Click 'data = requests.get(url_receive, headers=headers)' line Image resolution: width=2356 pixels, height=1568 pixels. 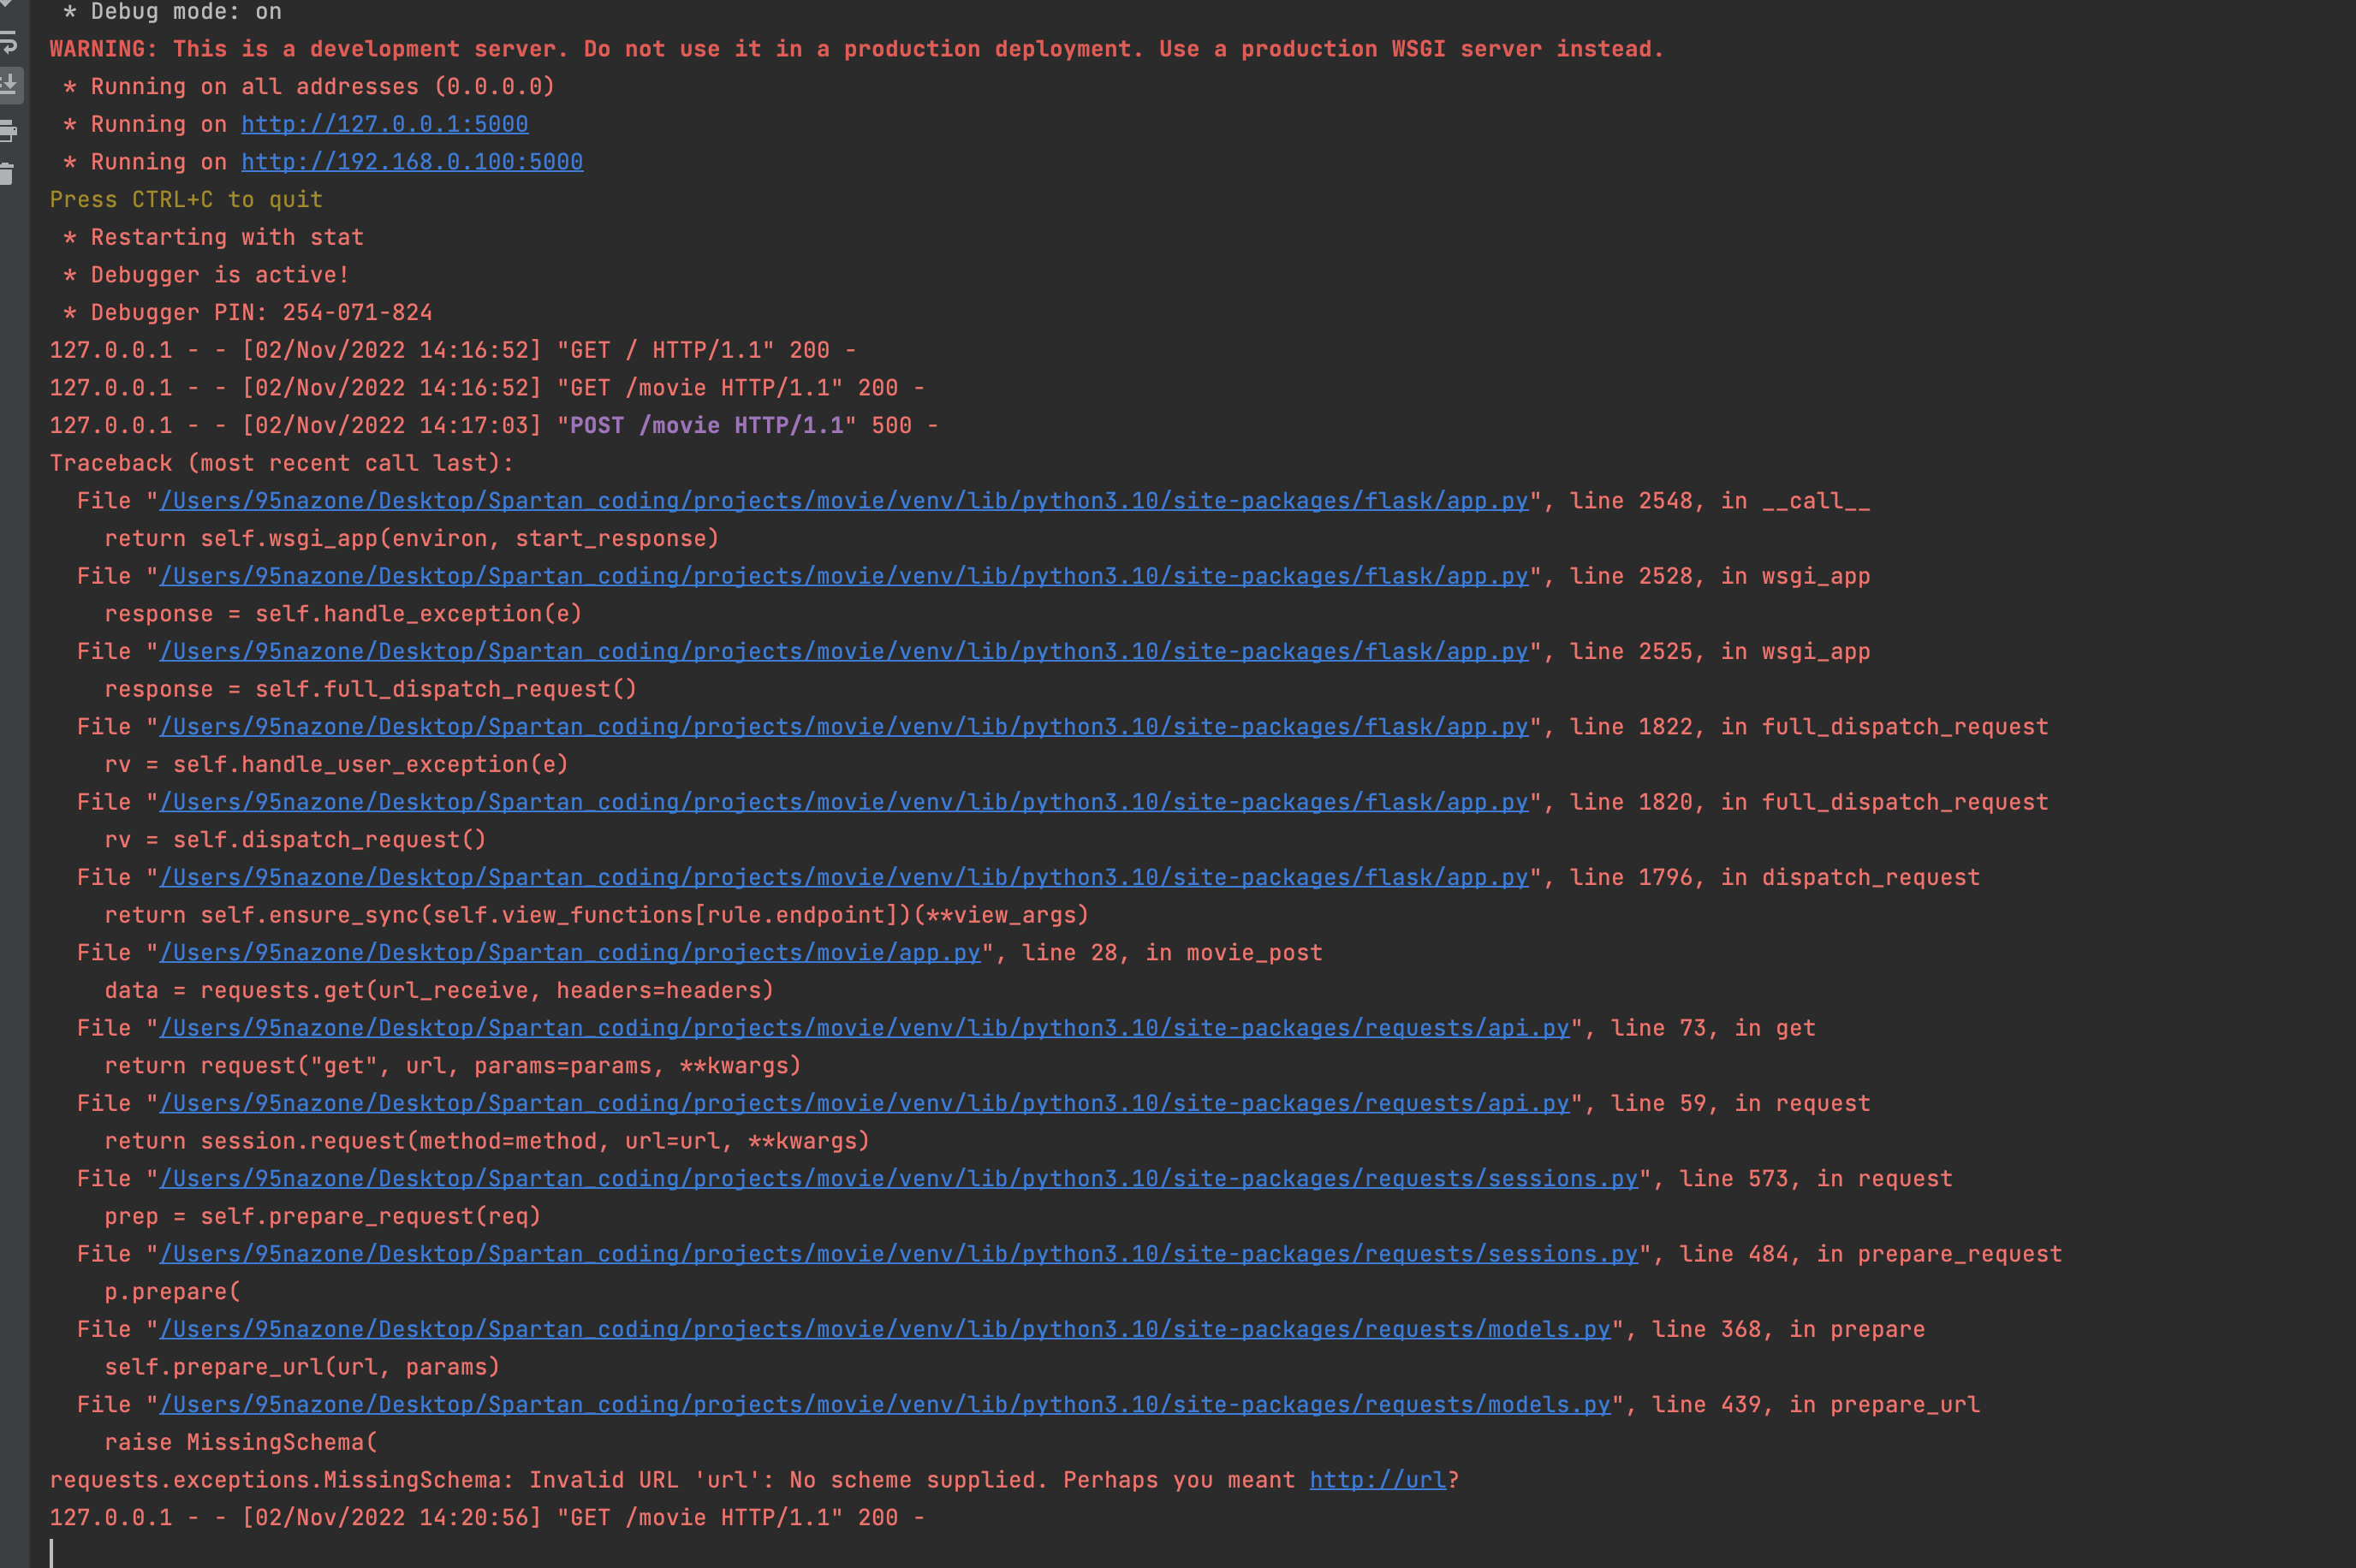click(x=439, y=991)
